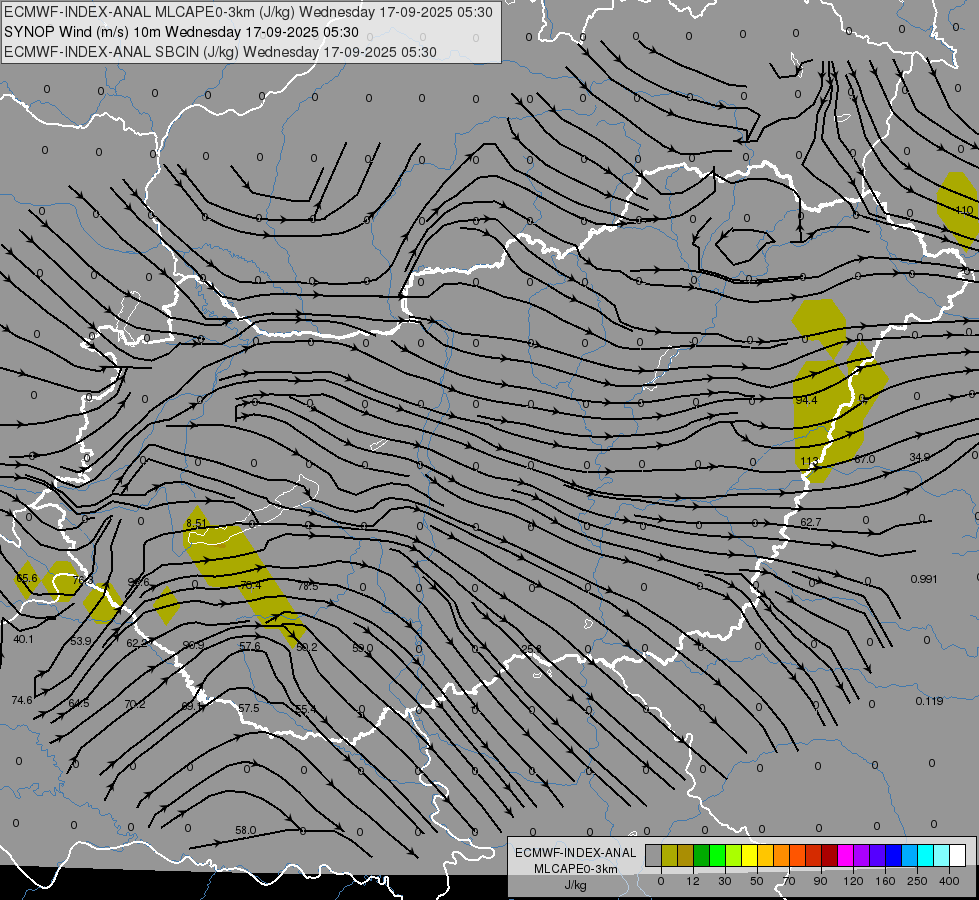
Task: Click the map value 0.991
Action: 924,579
